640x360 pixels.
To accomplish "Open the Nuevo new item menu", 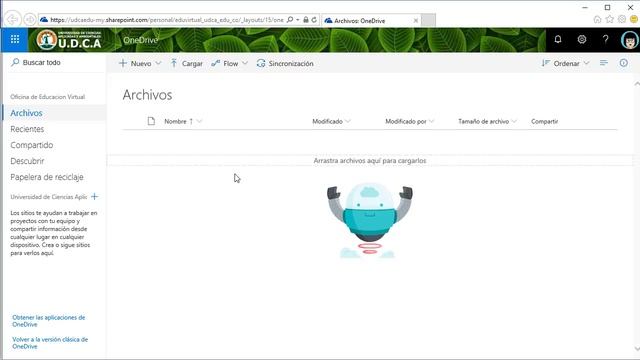I will tap(140, 64).
